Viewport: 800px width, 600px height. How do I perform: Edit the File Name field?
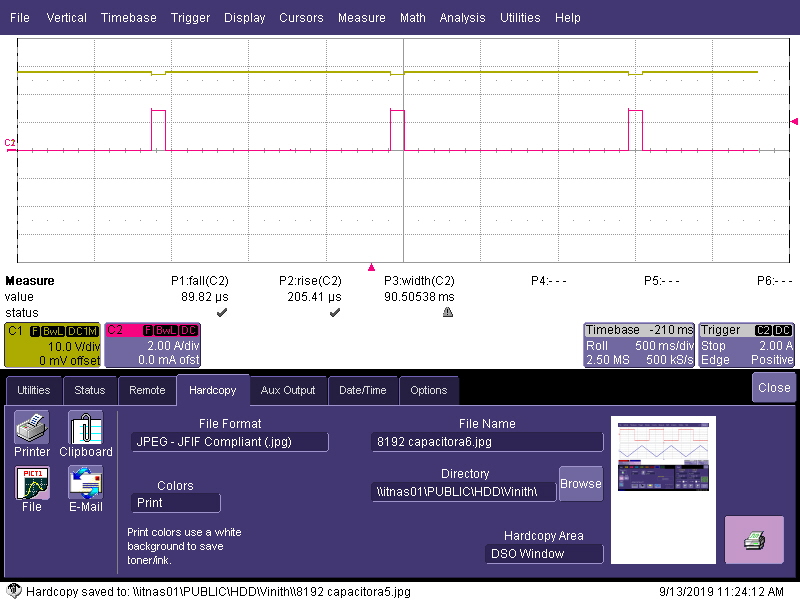(x=487, y=442)
